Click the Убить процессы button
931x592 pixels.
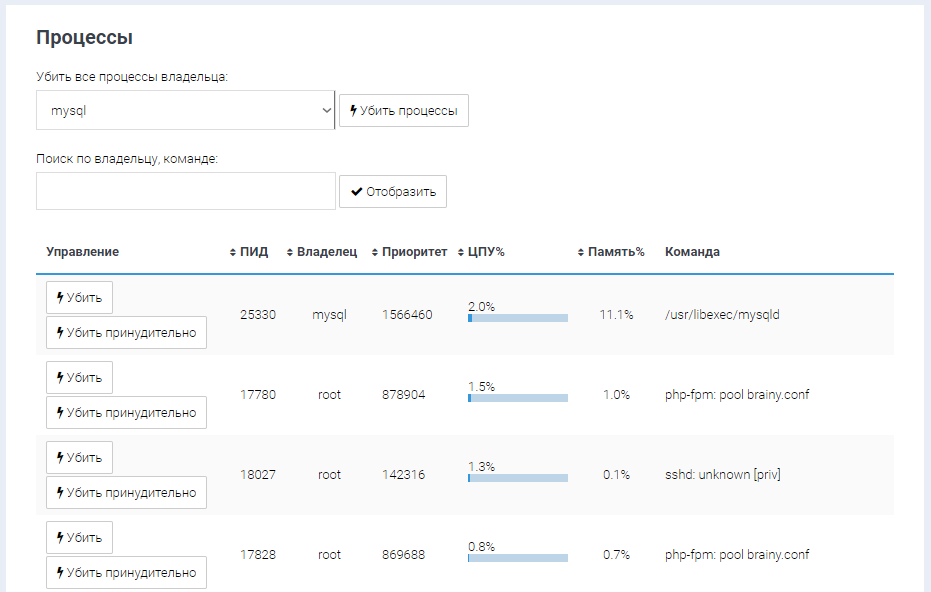tap(403, 111)
